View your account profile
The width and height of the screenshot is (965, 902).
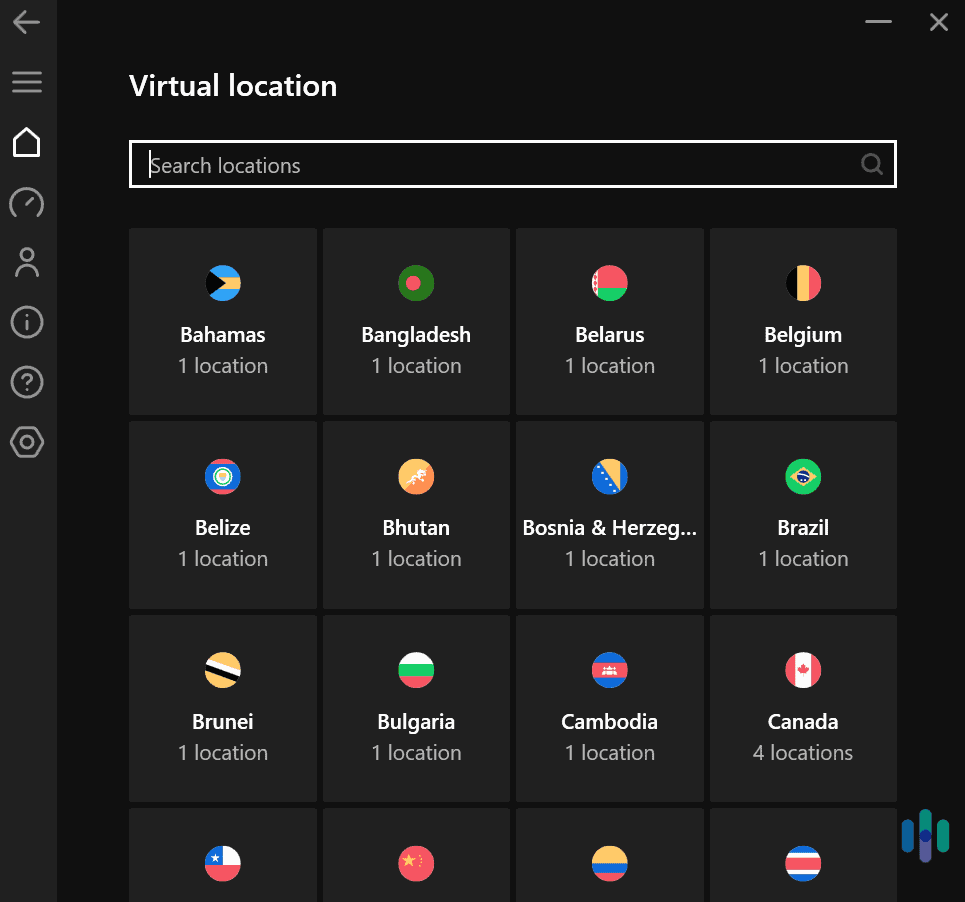[26, 262]
